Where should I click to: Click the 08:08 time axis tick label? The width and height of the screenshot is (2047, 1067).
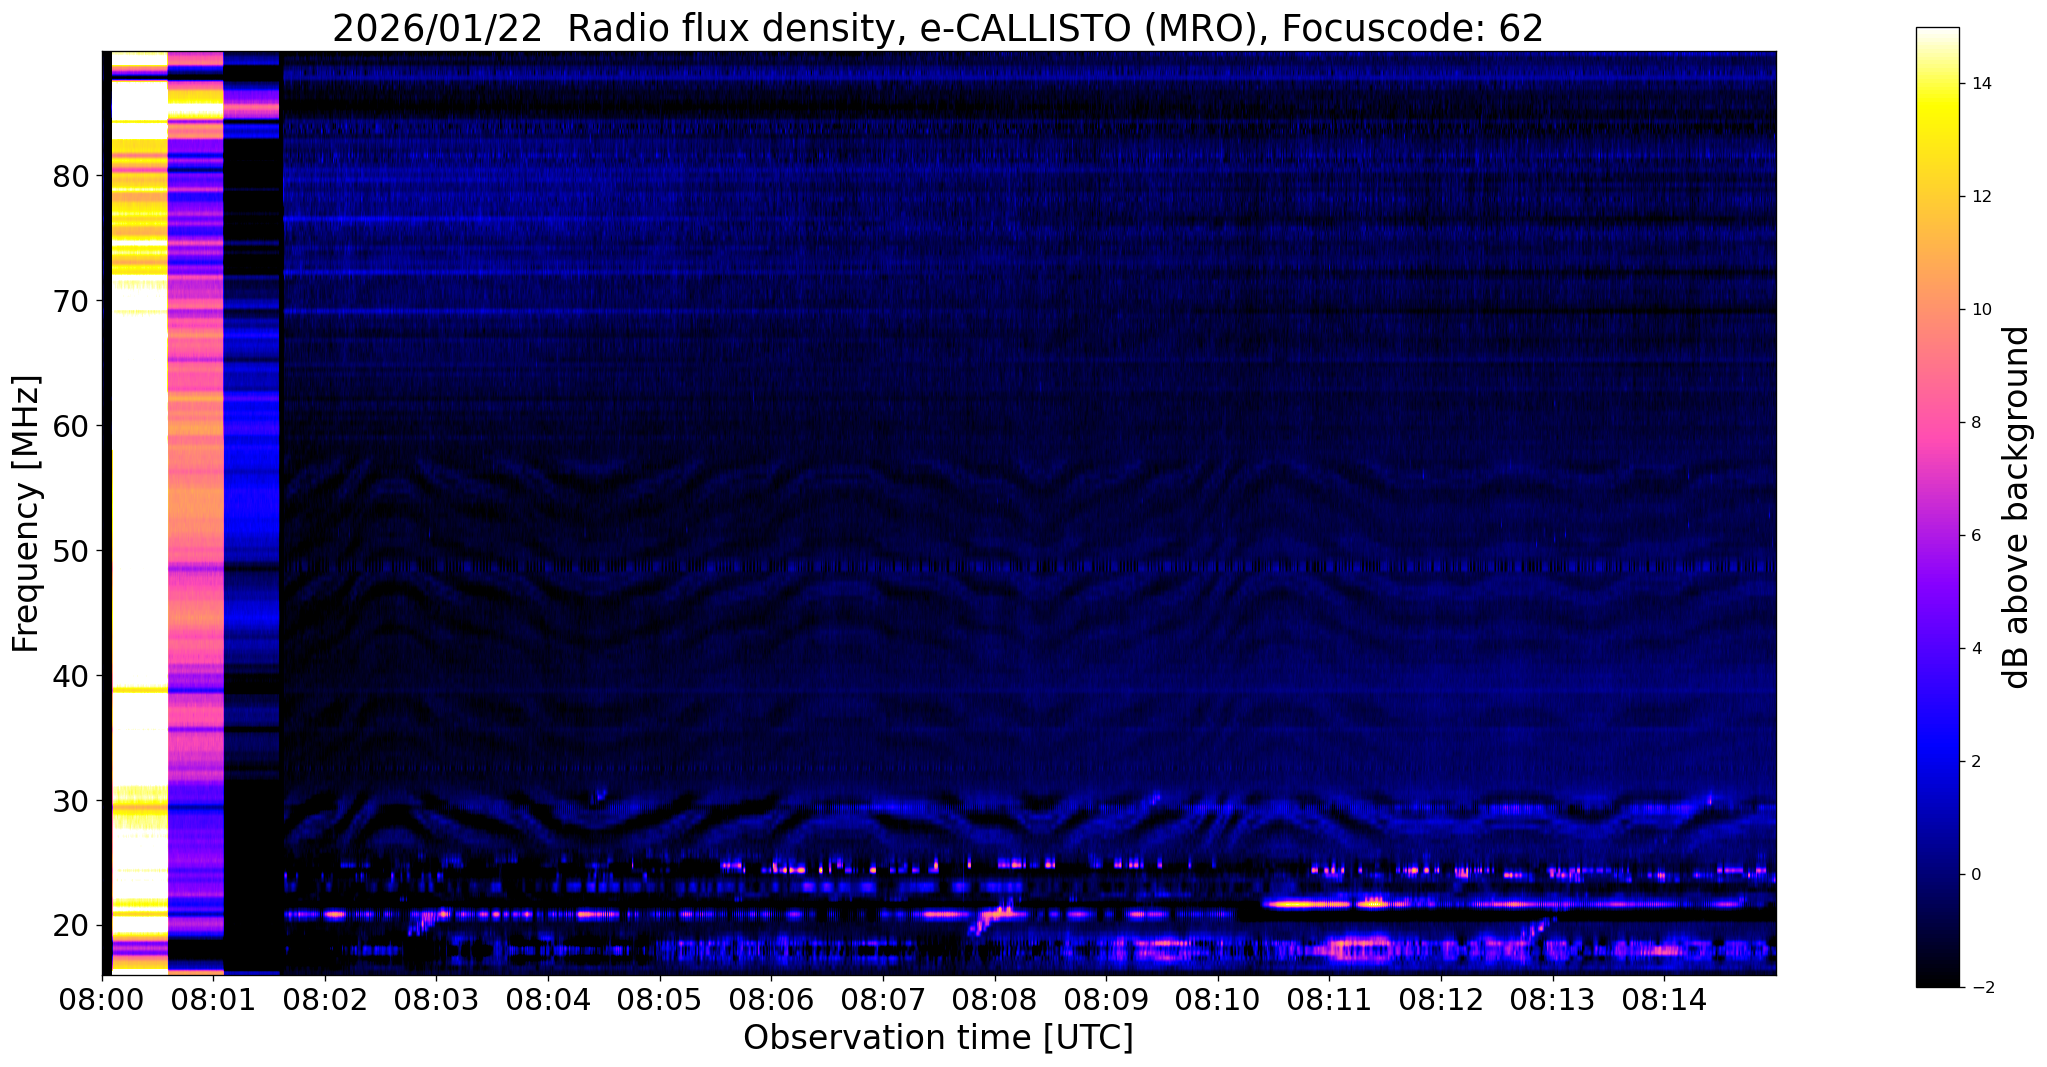point(994,1001)
